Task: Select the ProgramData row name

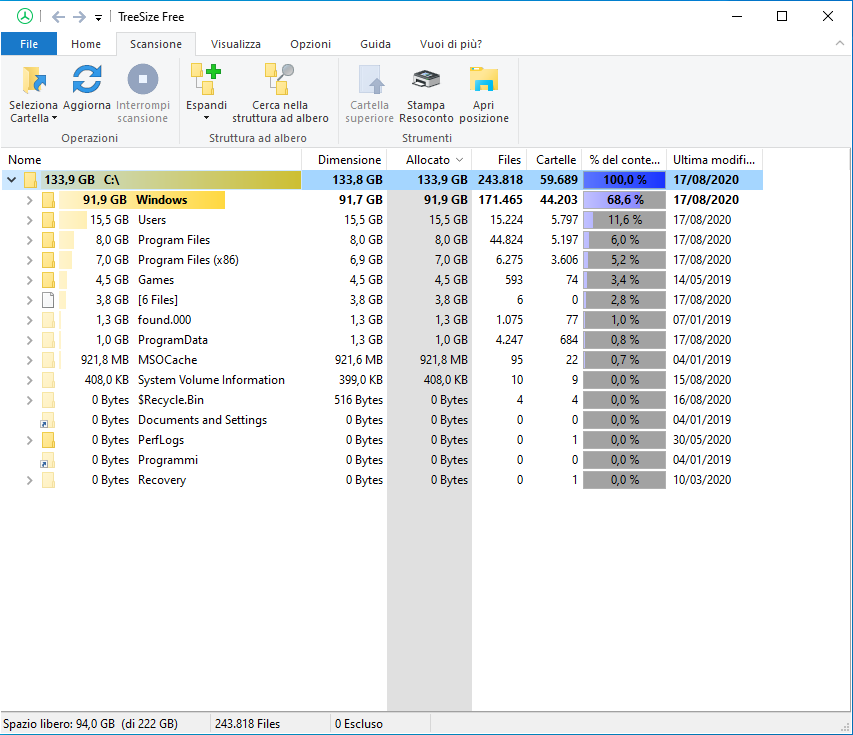Action: pyautogui.click(x=172, y=340)
